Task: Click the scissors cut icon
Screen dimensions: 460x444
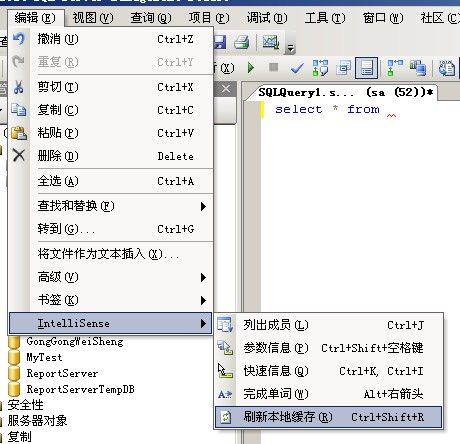Action: point(19,87)
